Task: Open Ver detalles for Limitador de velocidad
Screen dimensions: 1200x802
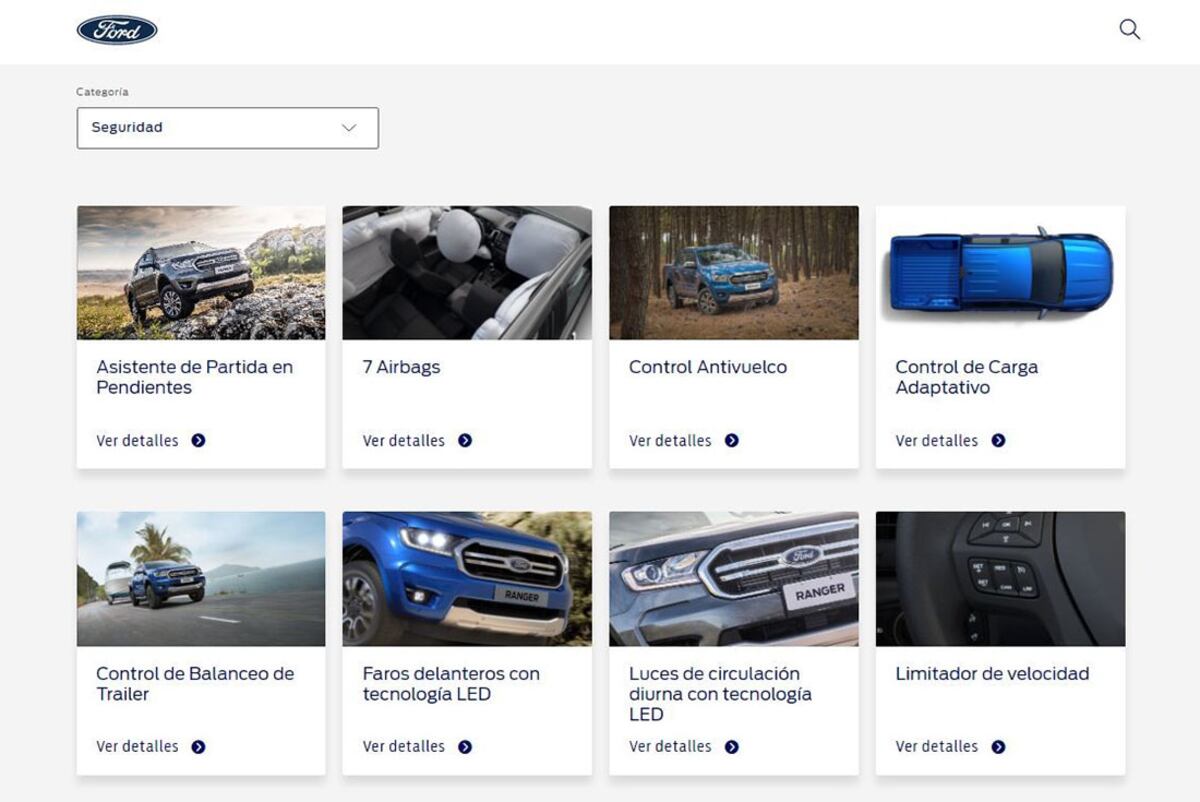Action: (937, 746)
